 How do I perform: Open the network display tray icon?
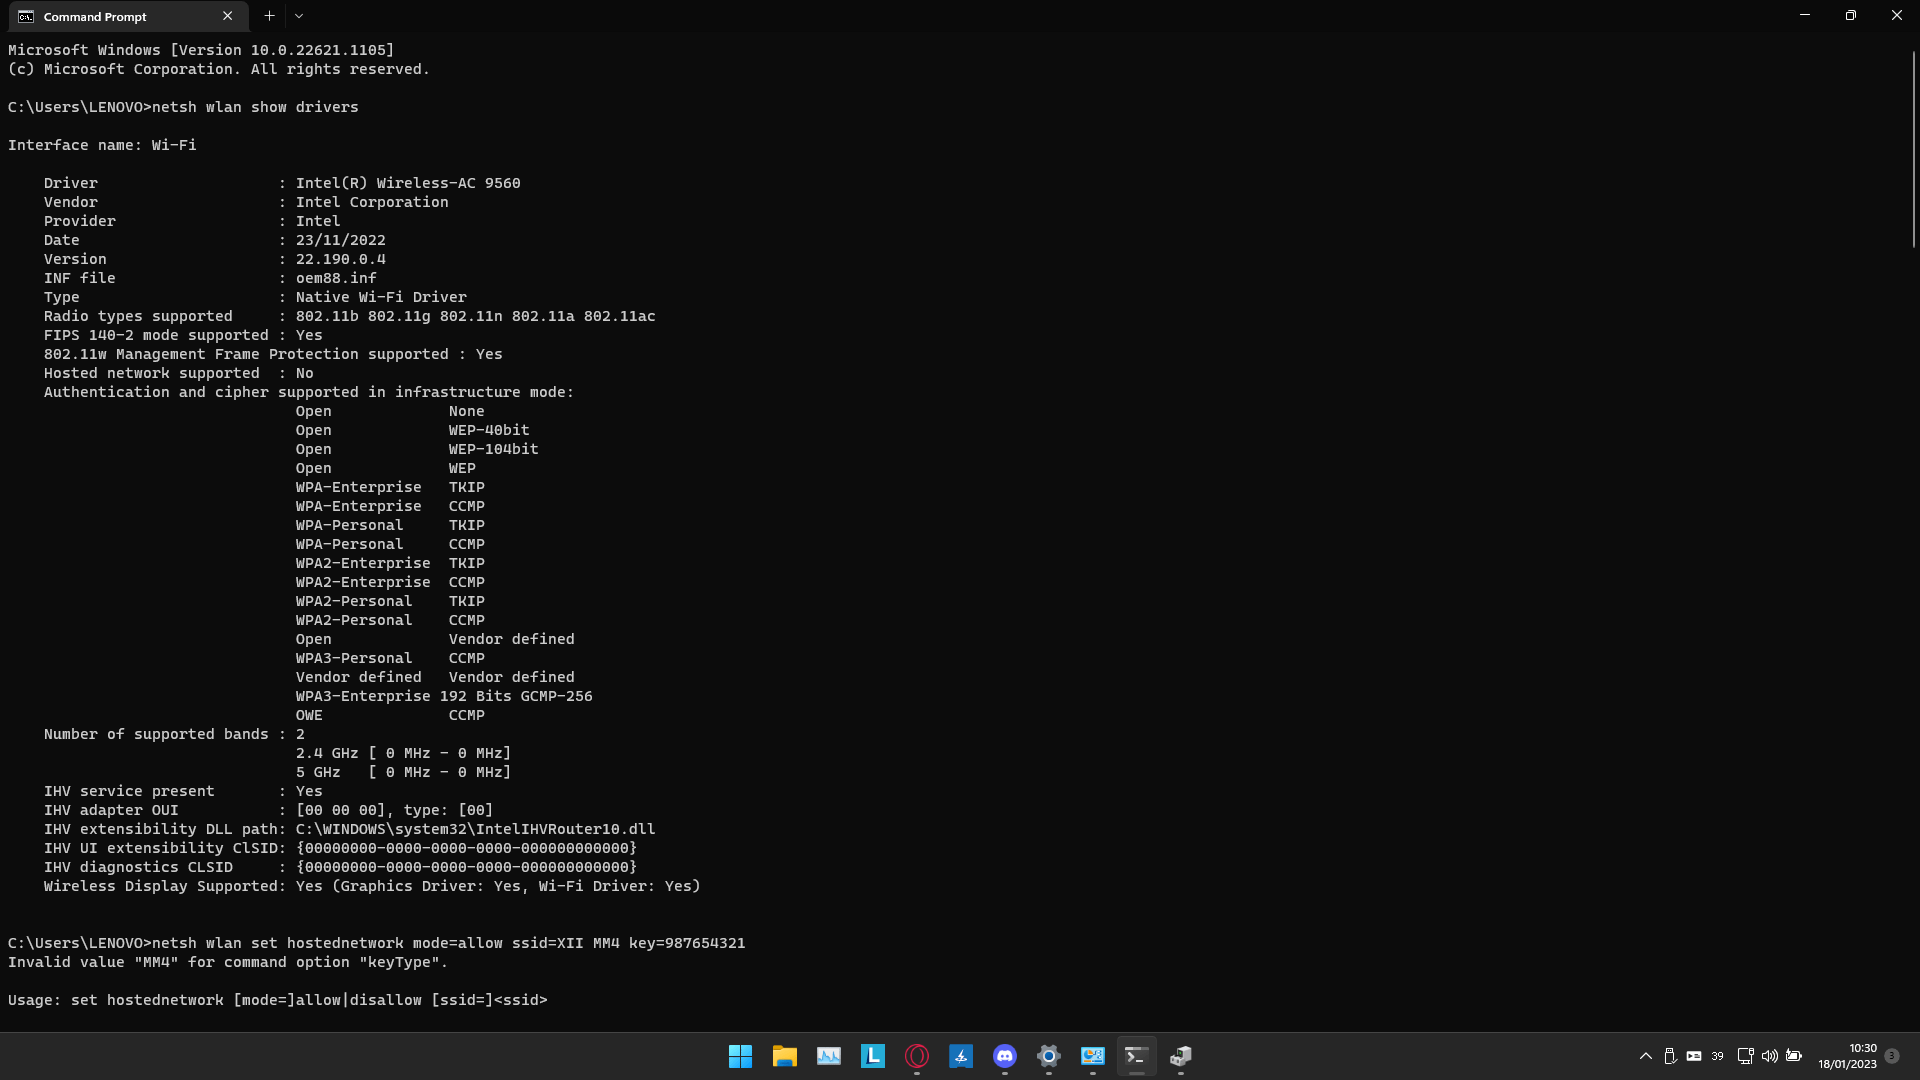[x=1746, y=1056]
